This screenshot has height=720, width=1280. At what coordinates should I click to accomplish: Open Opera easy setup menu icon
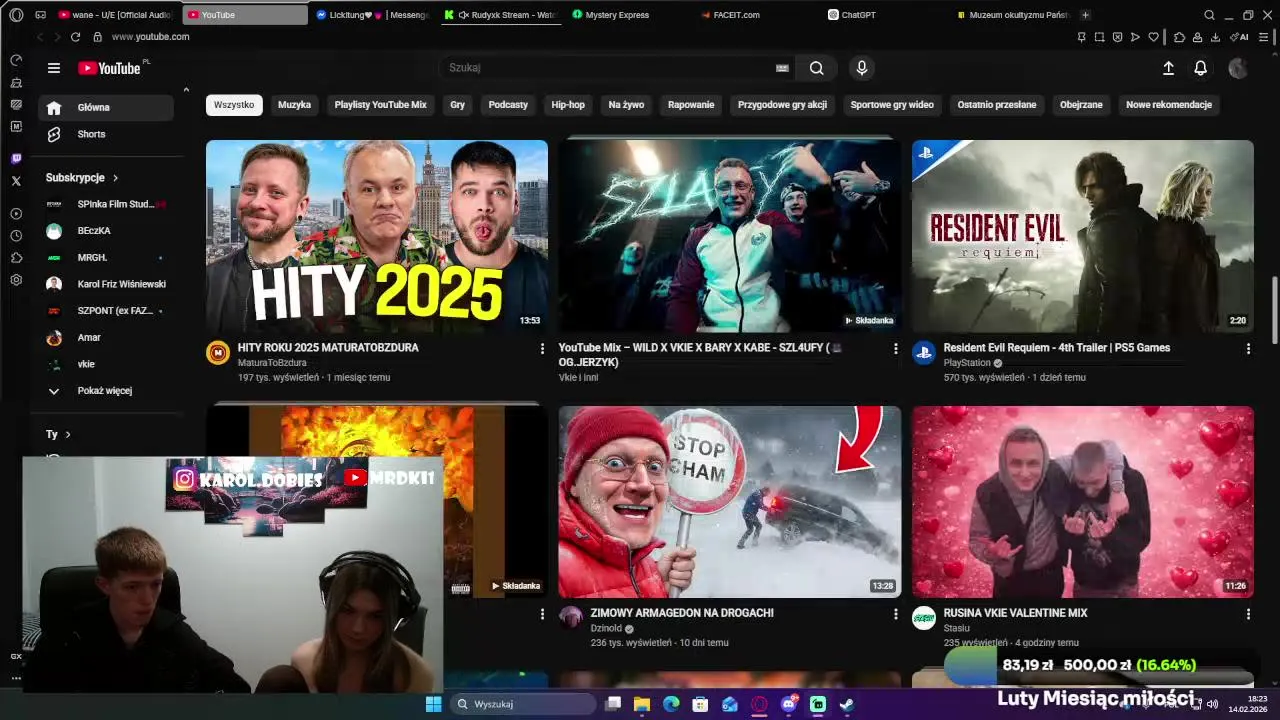click(1263, 37)
